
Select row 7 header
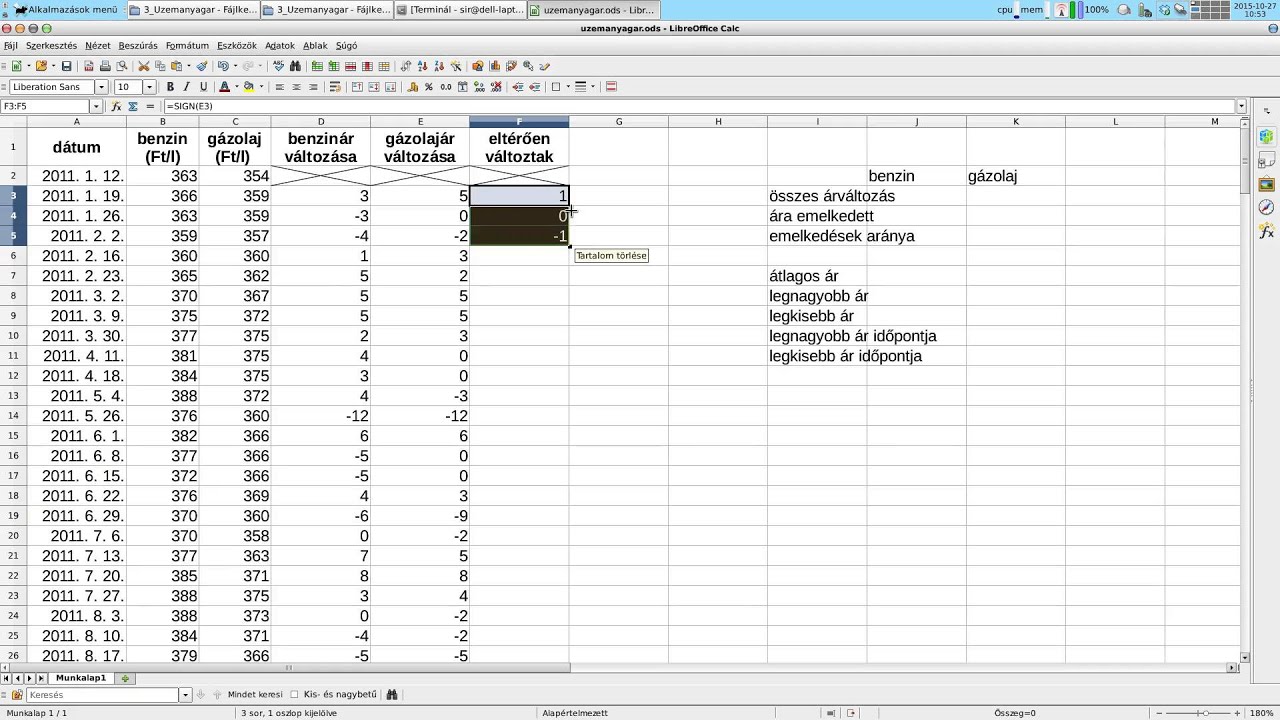13,276
